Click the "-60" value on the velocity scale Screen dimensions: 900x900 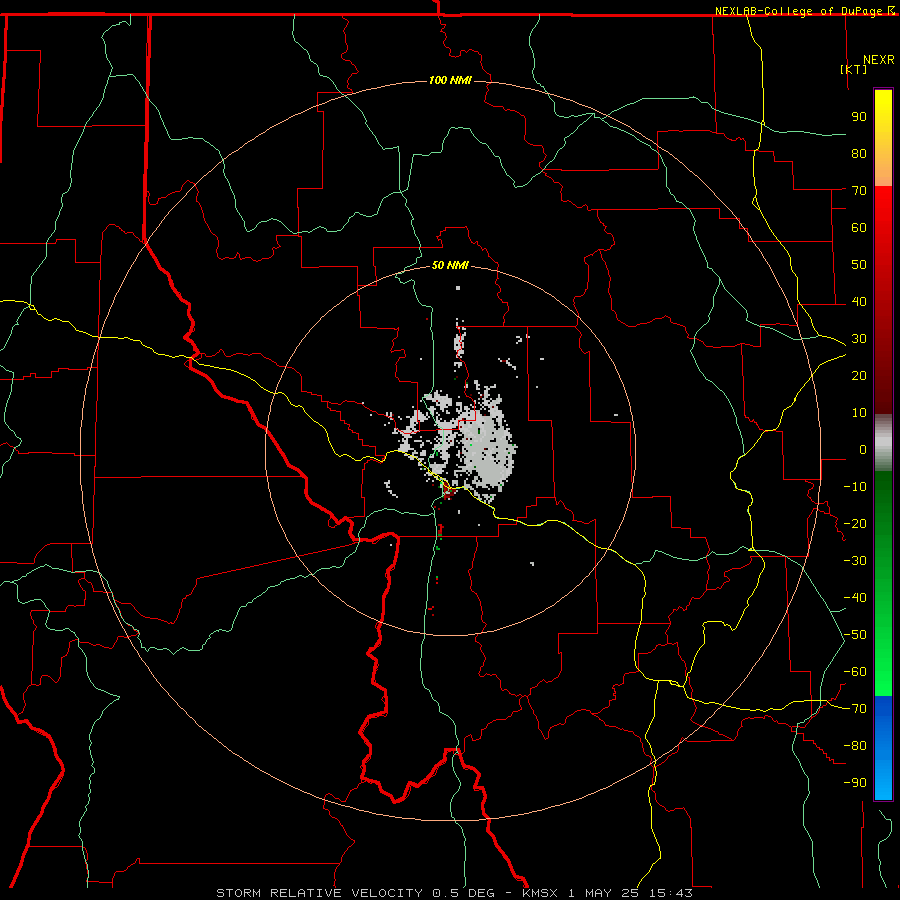[x=855, y=672]
